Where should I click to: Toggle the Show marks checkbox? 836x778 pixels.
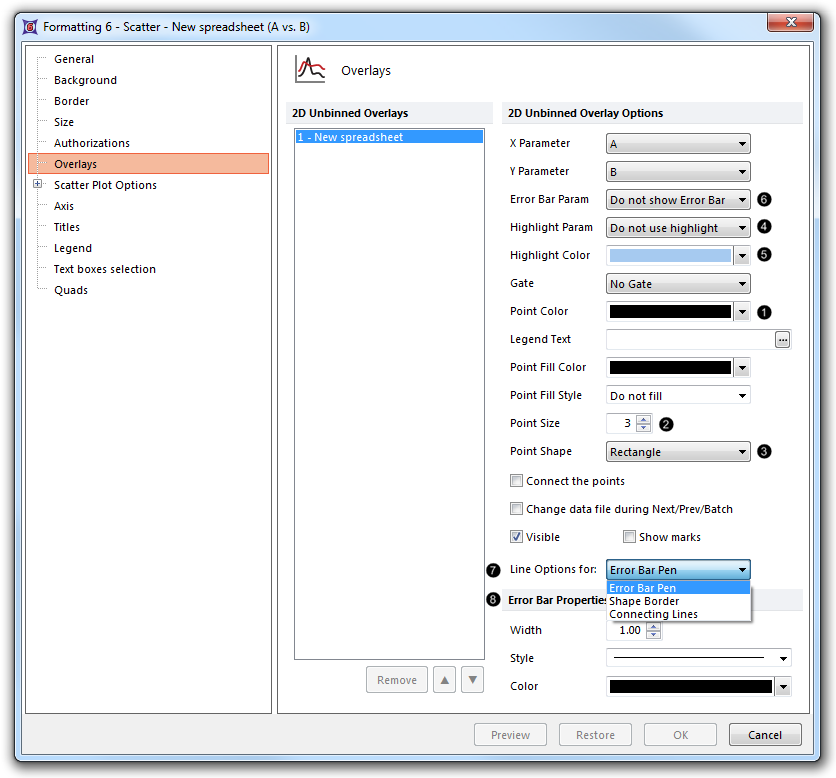click(x=629, y=537)
